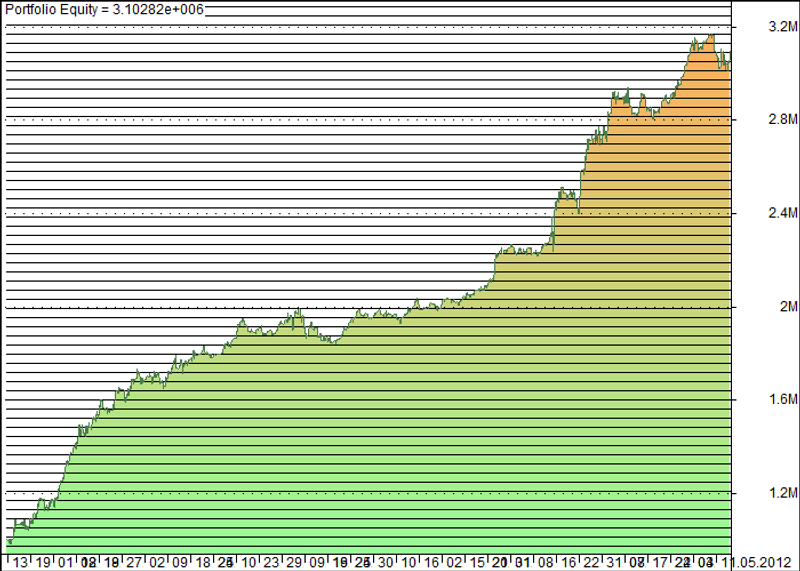Click the 1.6M y-axis label
This screenshot has height=571, width=800.
783,399
